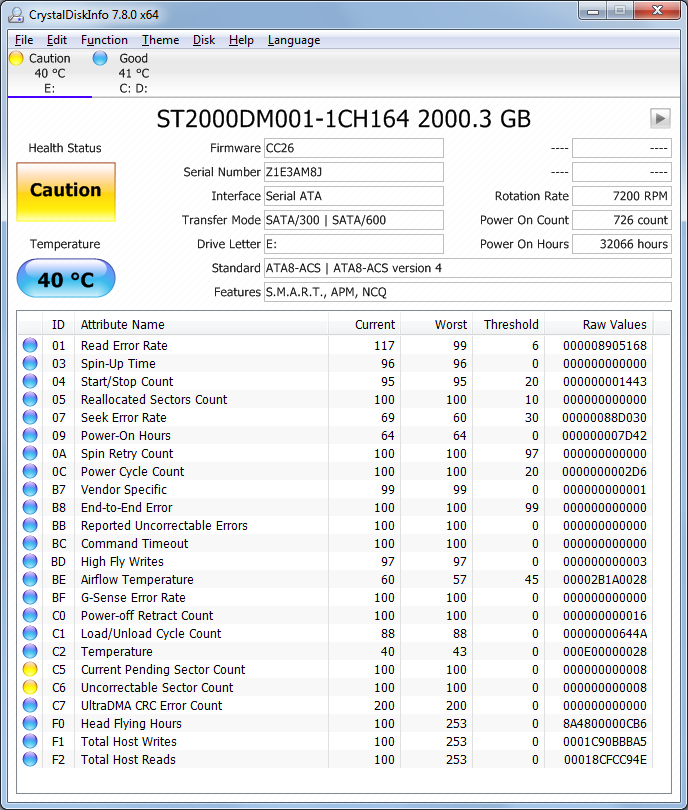
Task: Open the Help menu
Action: (241, 40)
